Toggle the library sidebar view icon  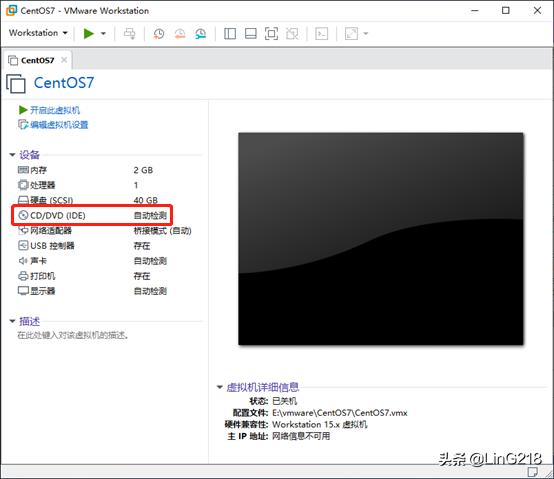pyautogui.click(x=230, y=34)
